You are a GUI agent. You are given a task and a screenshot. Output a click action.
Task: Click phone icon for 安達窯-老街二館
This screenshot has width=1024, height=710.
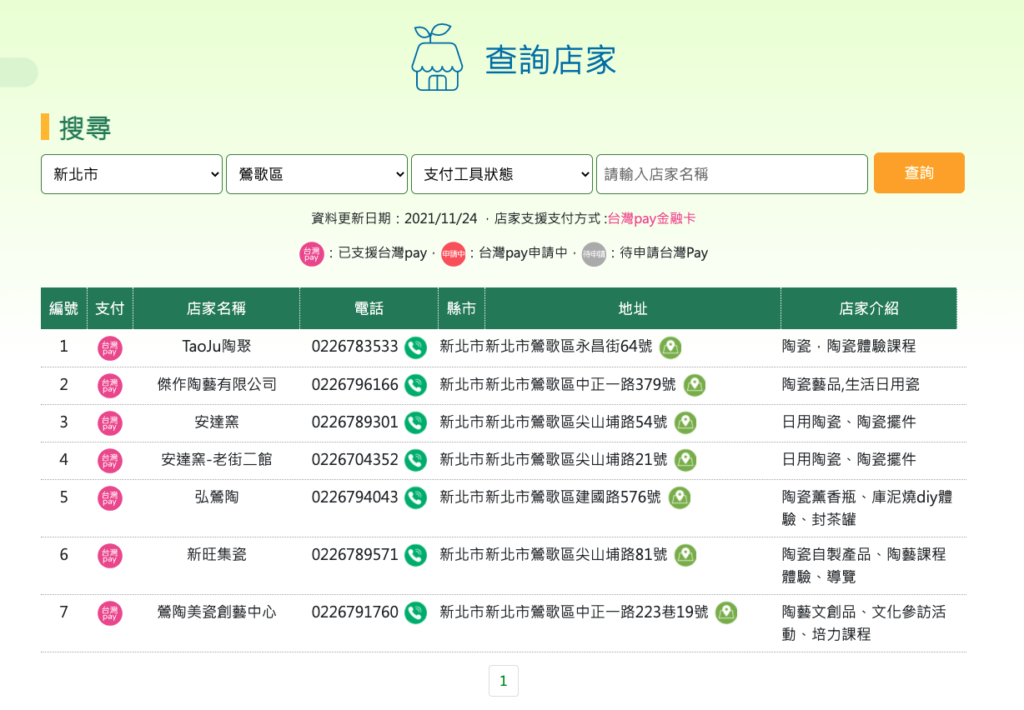415,460
